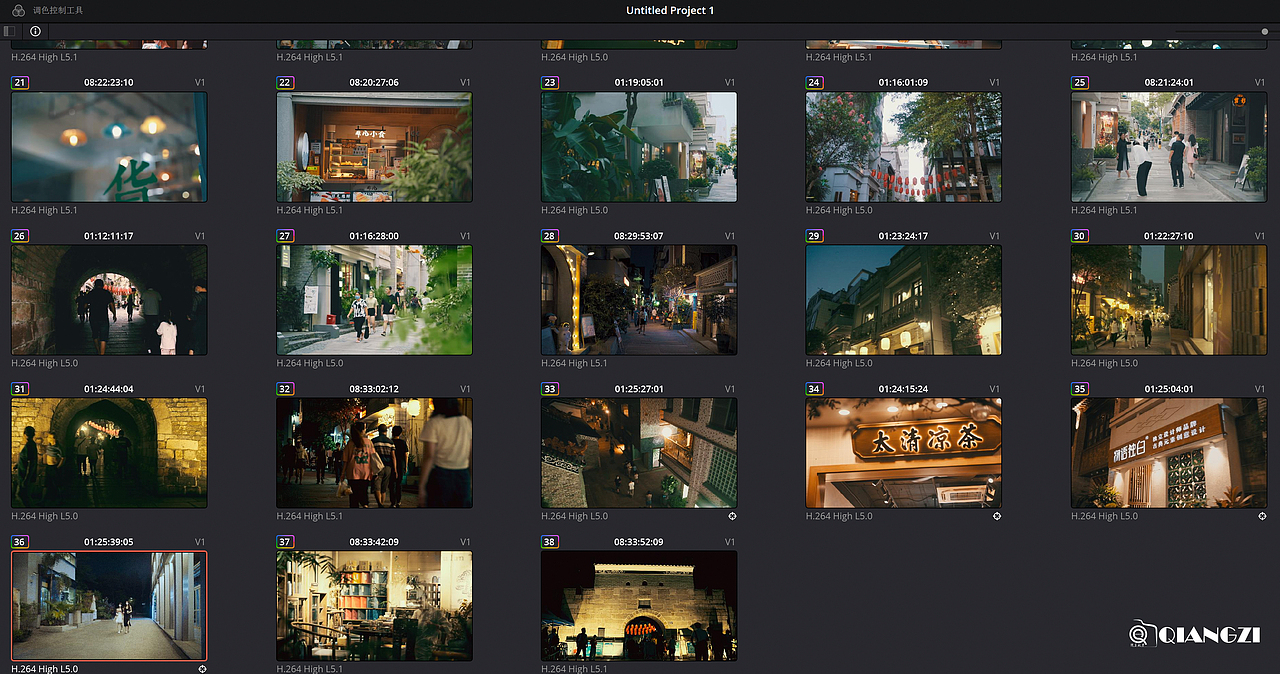Select clip 29 dusk building thumbnail
Image resolution: width=1280 pixels, height=674 pixels.
(x=904, y=300)
